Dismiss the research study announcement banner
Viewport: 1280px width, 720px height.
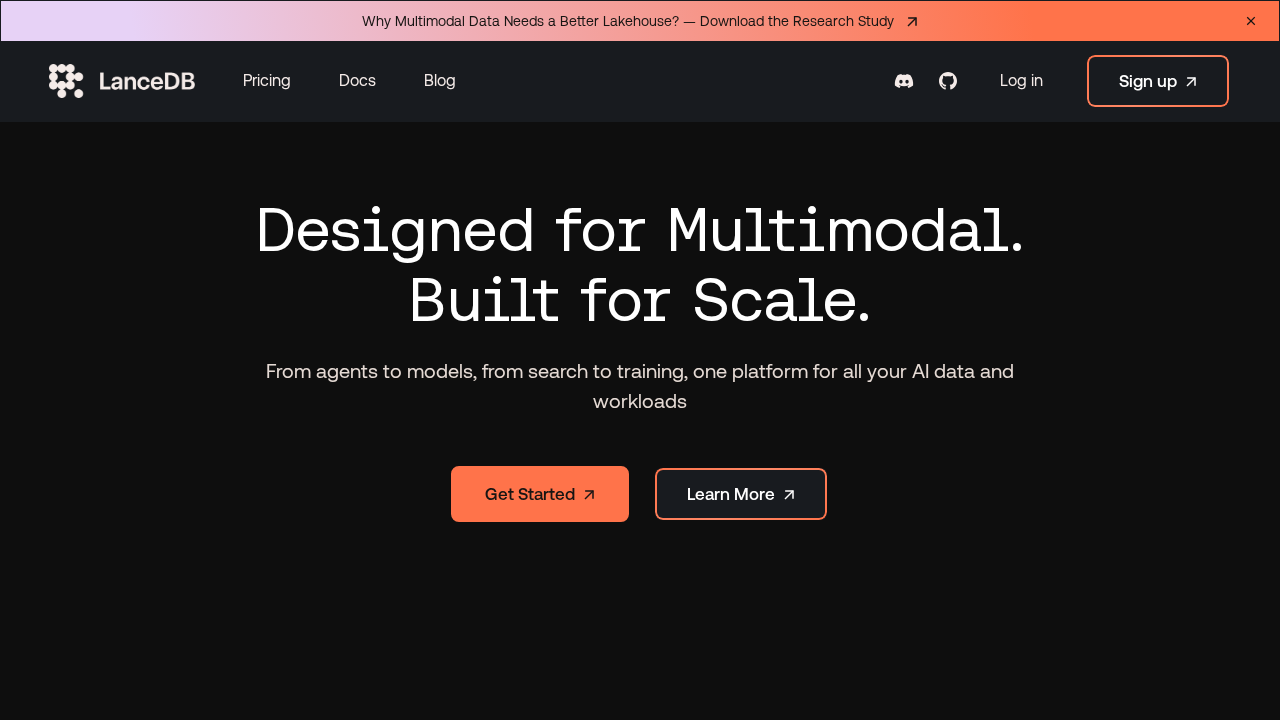1250,20
